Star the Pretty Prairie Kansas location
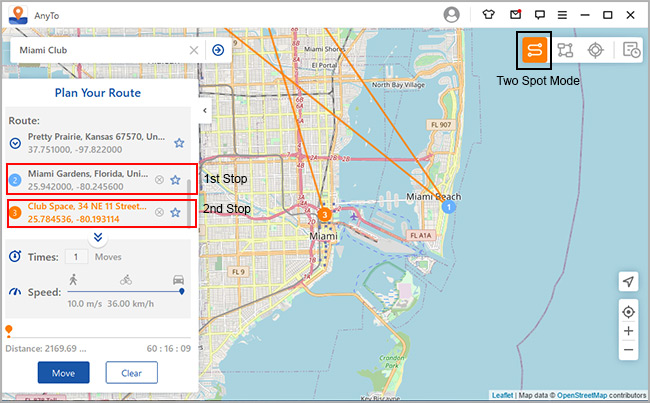The image size is (650, 403). 179,143
